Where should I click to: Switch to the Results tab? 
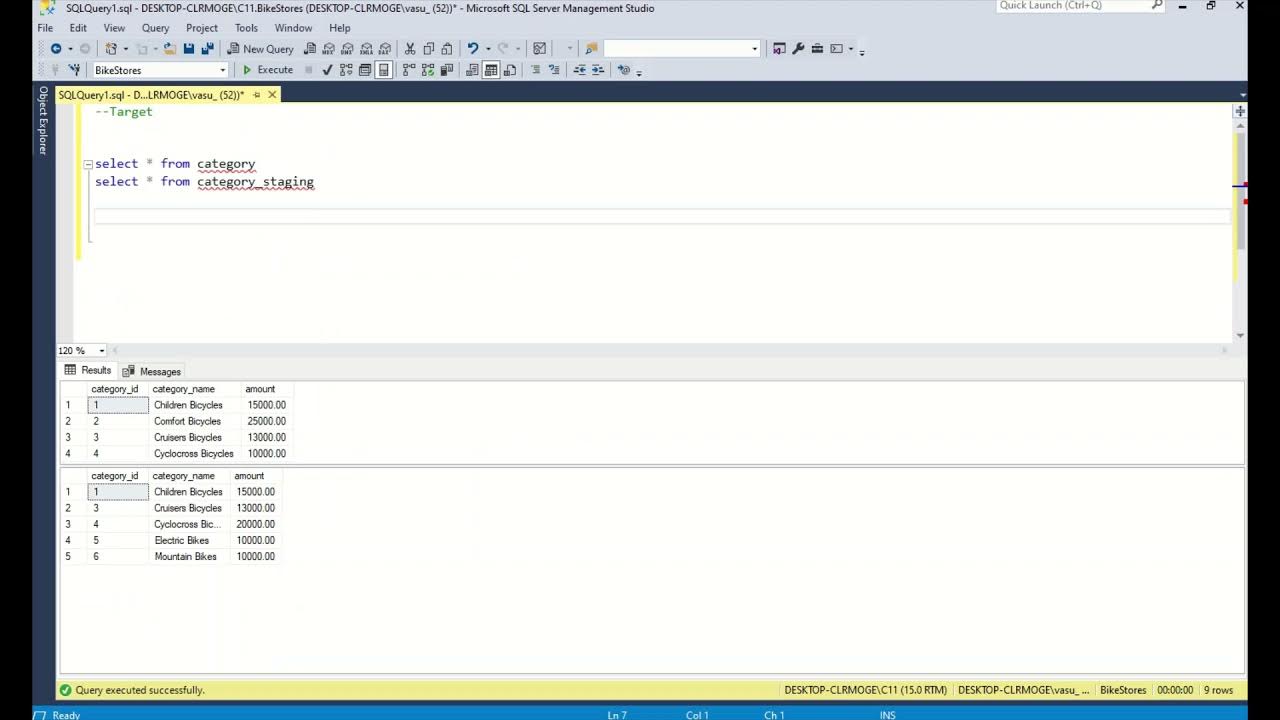pyautogui.click(x=88, y=371)
